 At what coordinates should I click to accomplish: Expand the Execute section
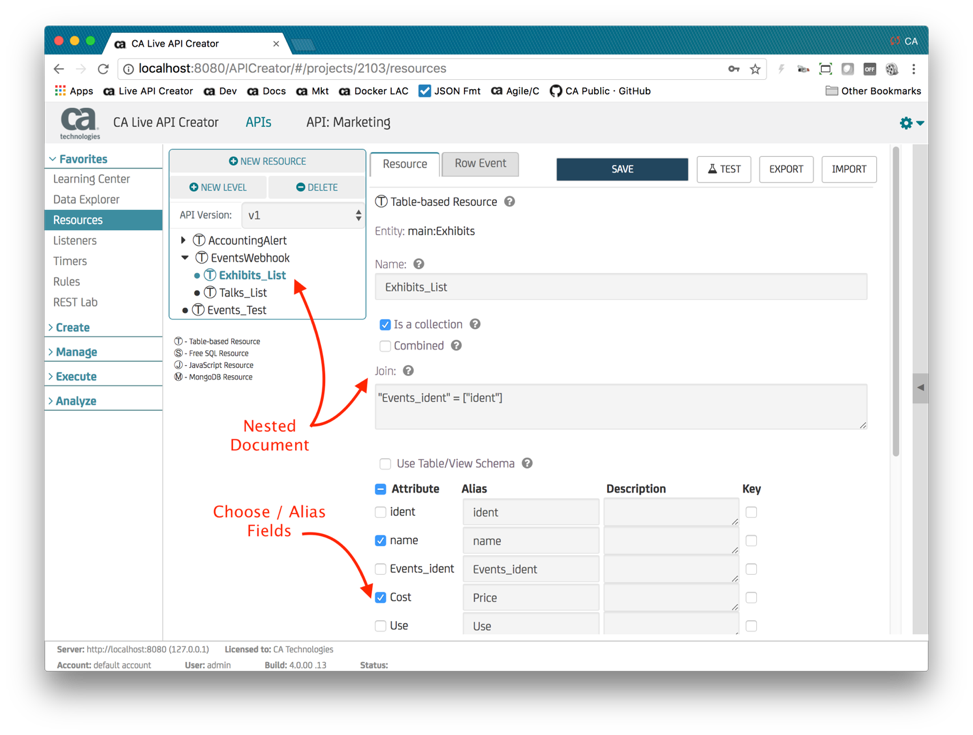coord(73,376)
